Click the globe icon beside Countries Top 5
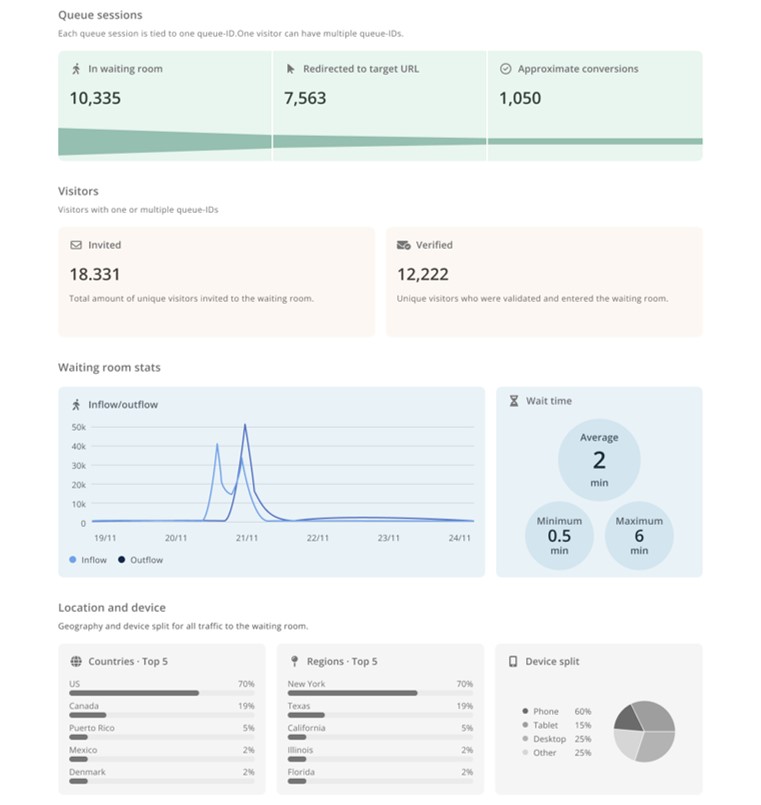761x805 pixels. pyautogui.click(x=76, y=662)
